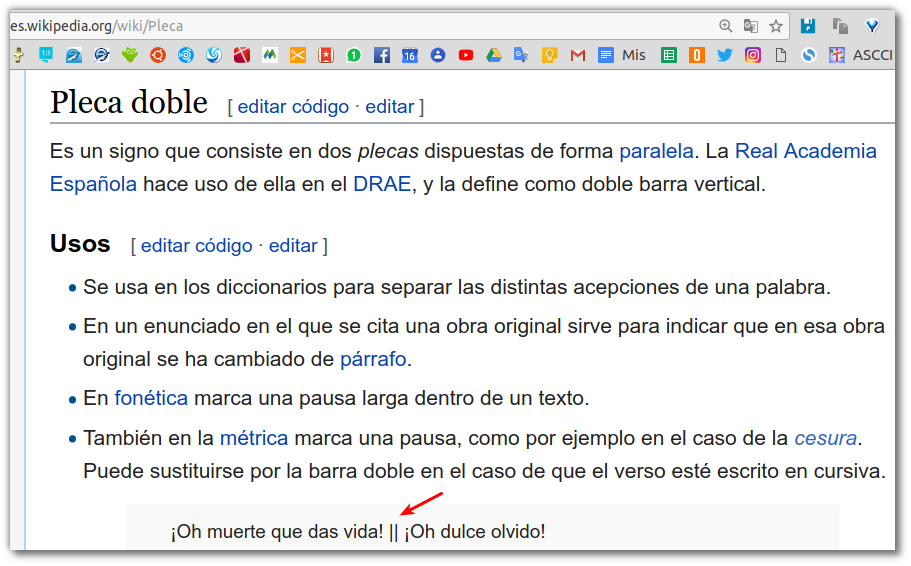Click 'editar' next to Pleca doble heading
Viewport: 911px width, 566px height.
click(x=389, y=107)
